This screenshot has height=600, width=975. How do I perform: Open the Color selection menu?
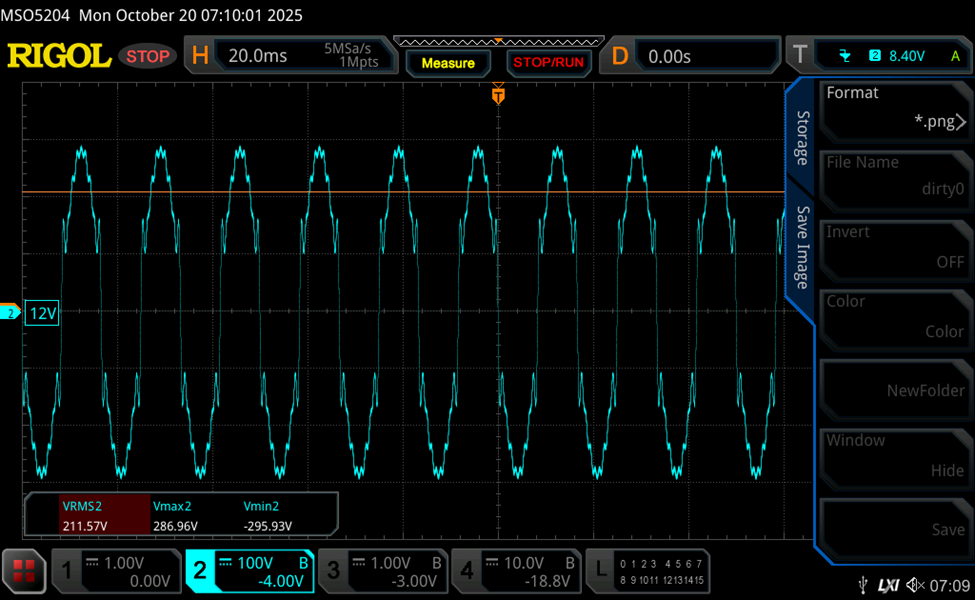click(895, 317)
